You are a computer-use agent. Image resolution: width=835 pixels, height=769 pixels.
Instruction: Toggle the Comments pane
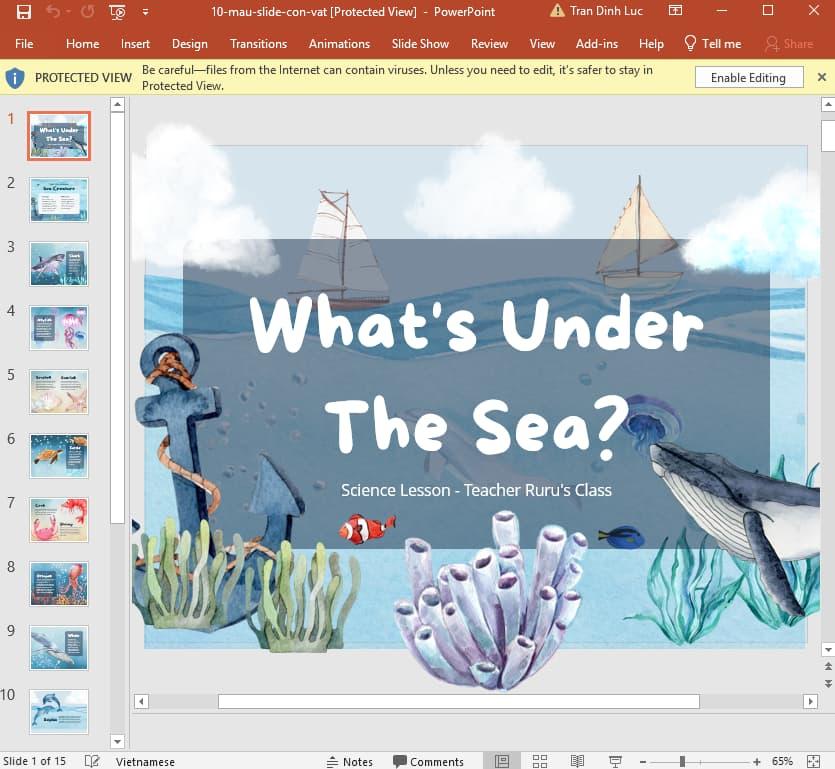tap(428, 761)
